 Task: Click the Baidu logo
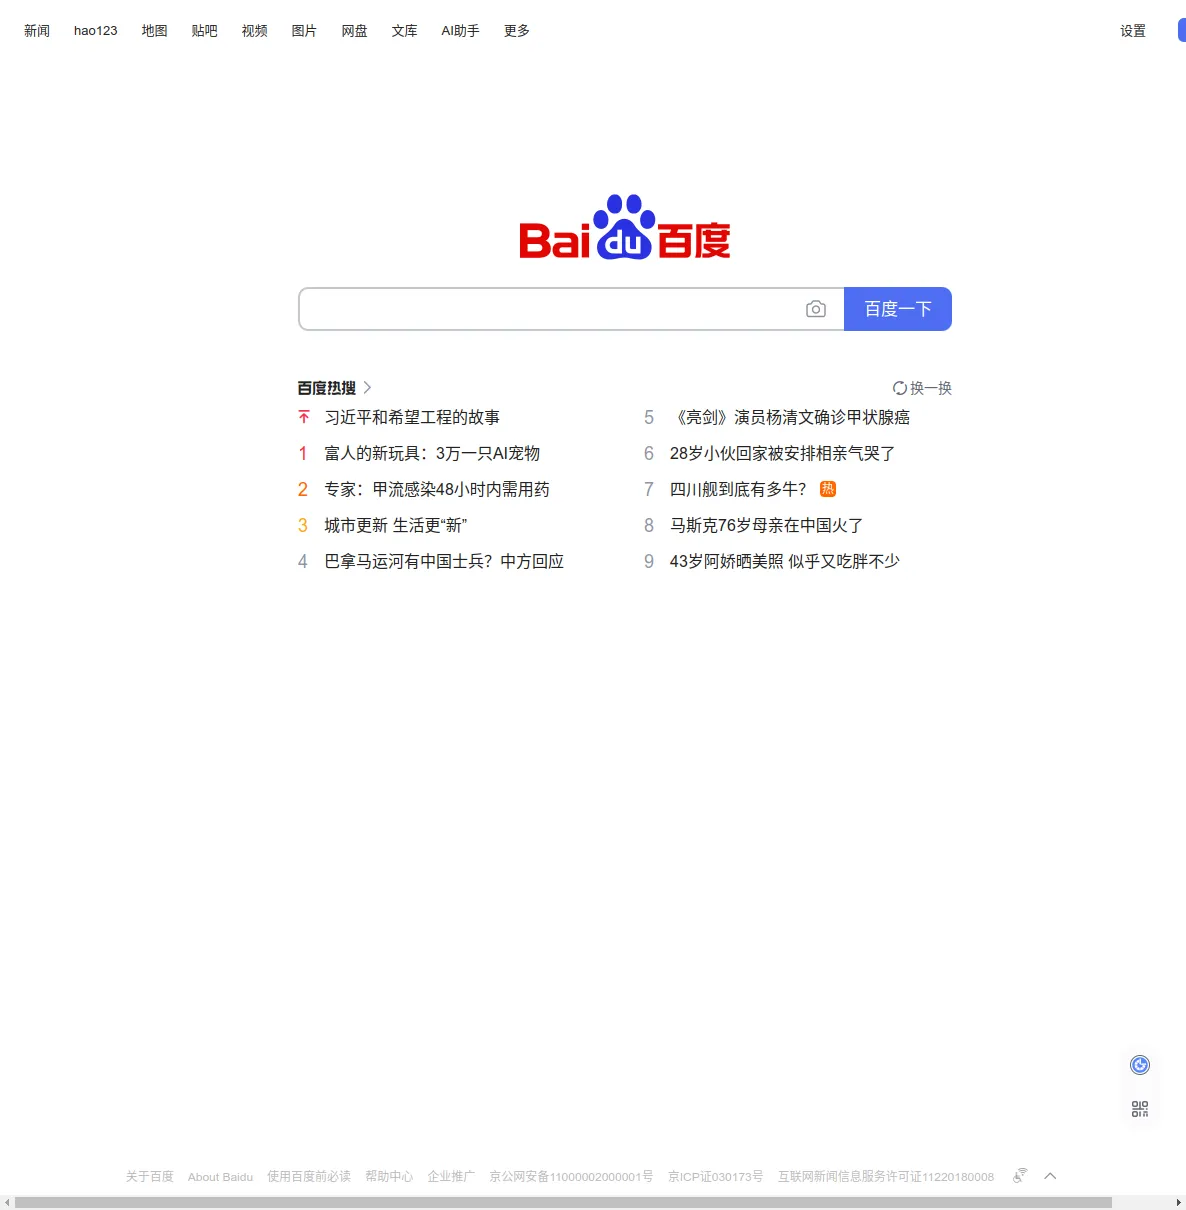pos(625,227)
